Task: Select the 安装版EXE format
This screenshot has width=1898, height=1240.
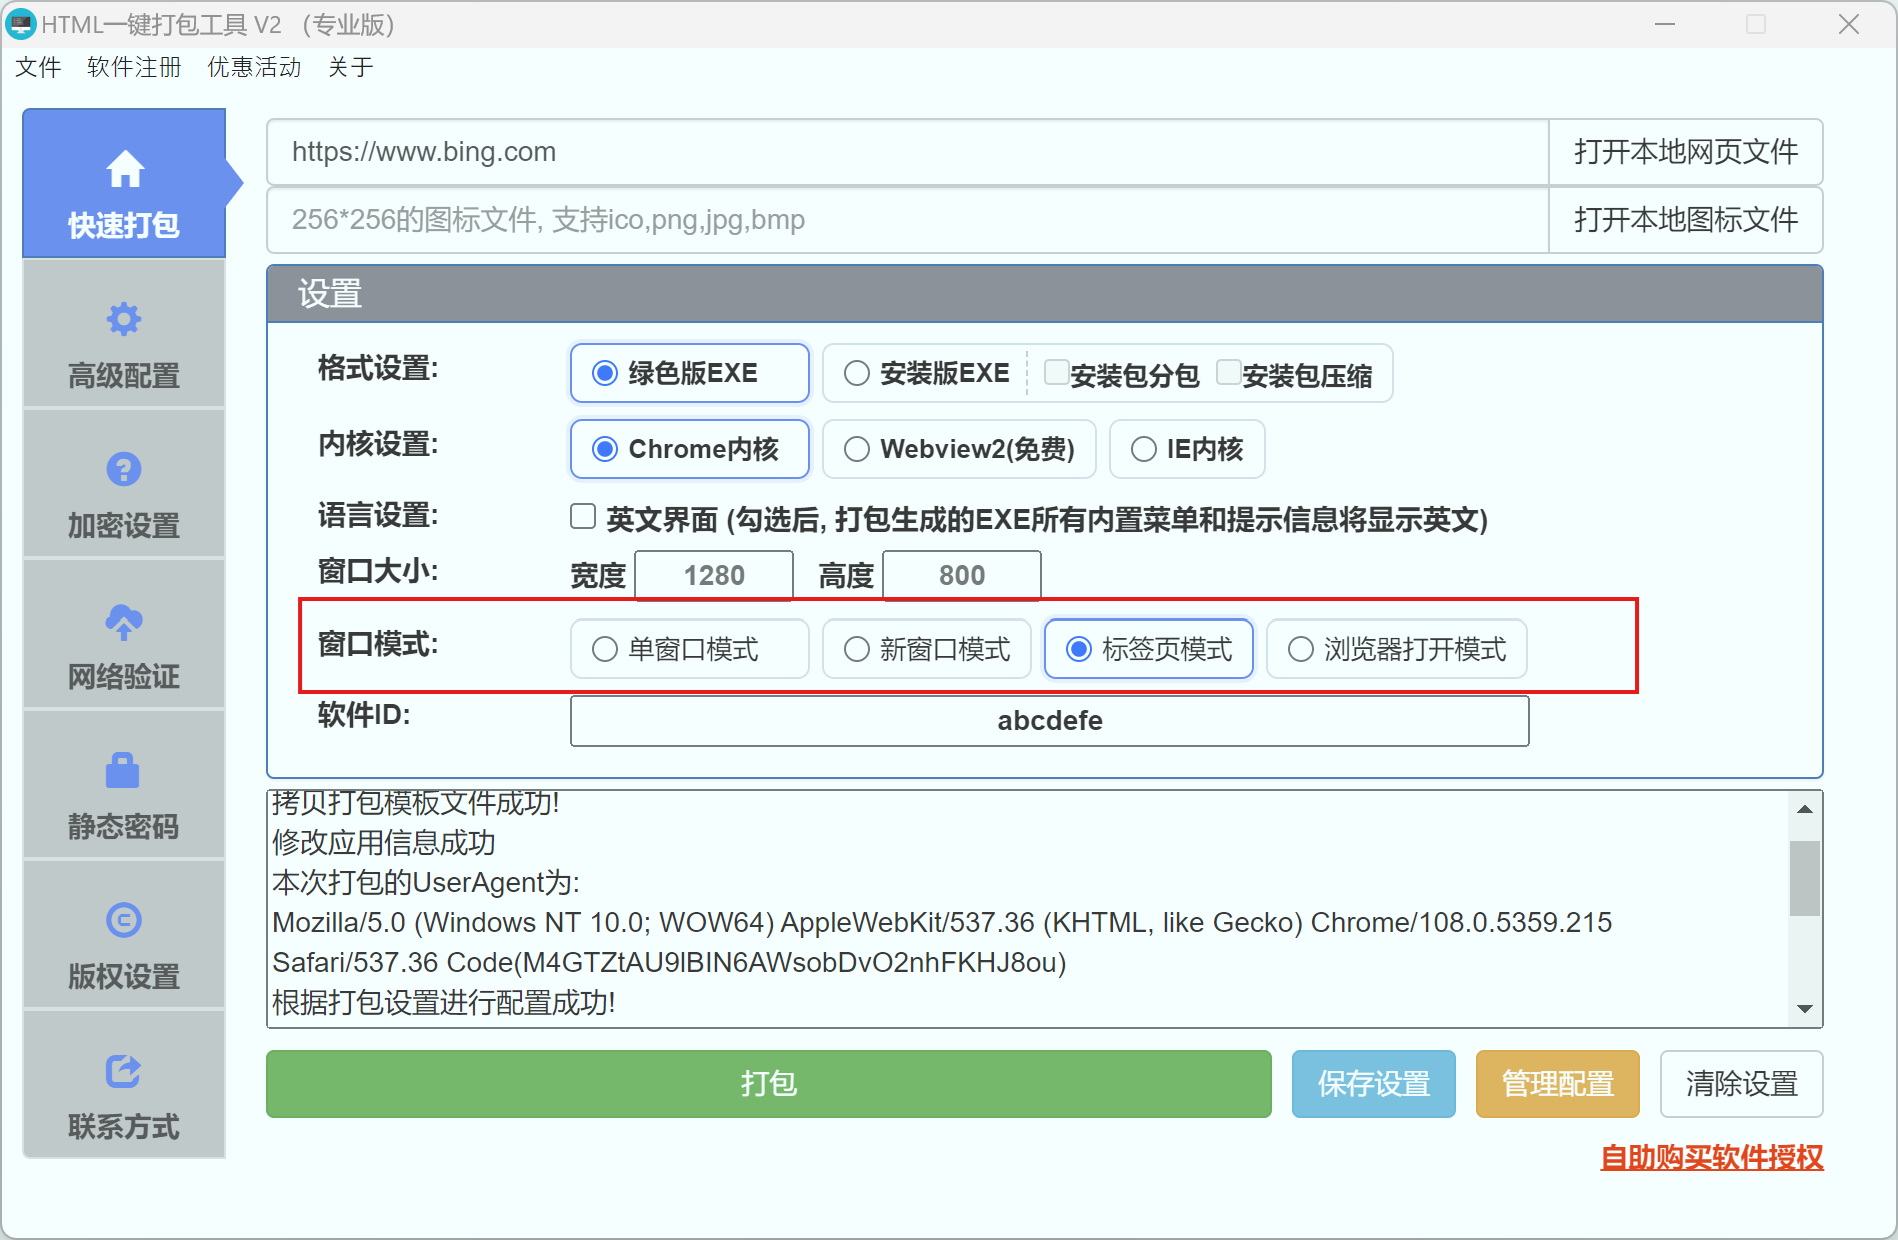Action: [x=857, y=372]
